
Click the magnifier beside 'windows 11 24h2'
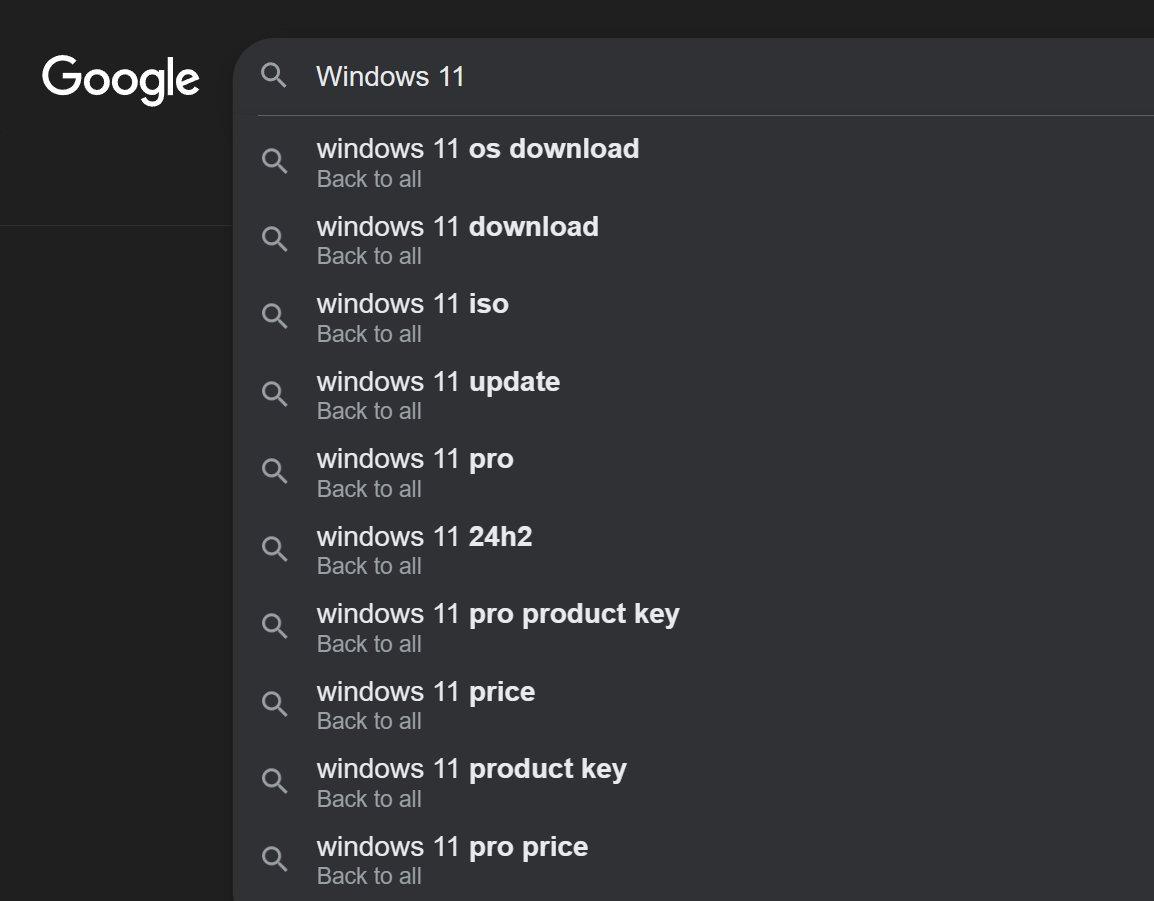(x=275, y=548)
